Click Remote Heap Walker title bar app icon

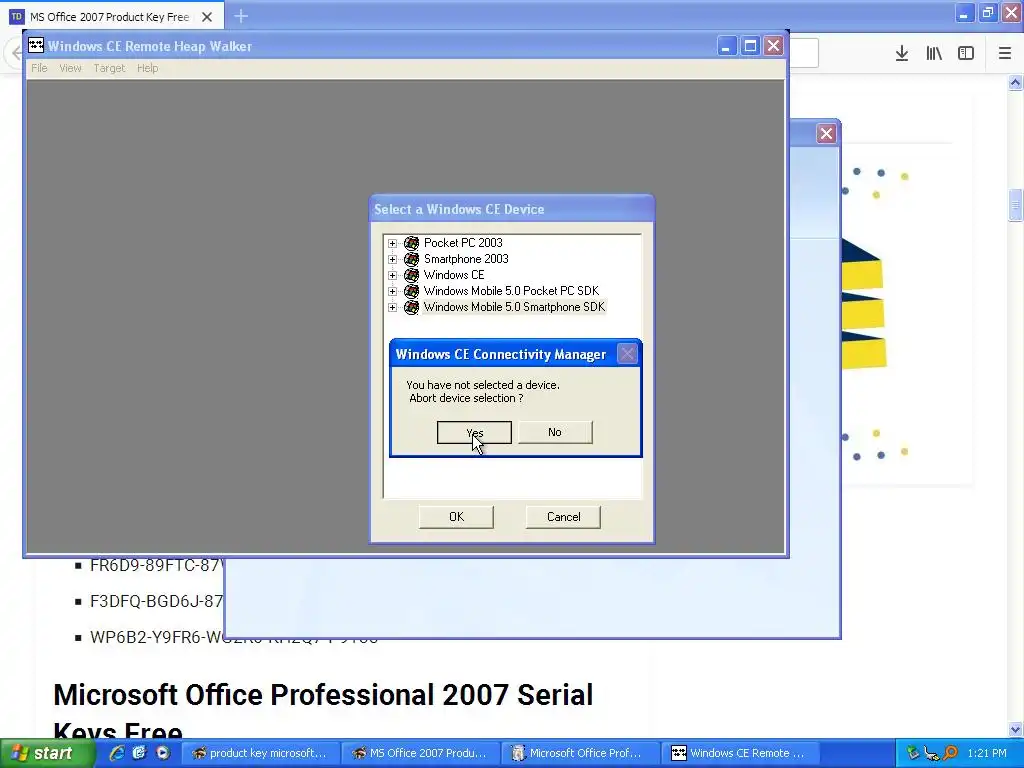[36, 45]
